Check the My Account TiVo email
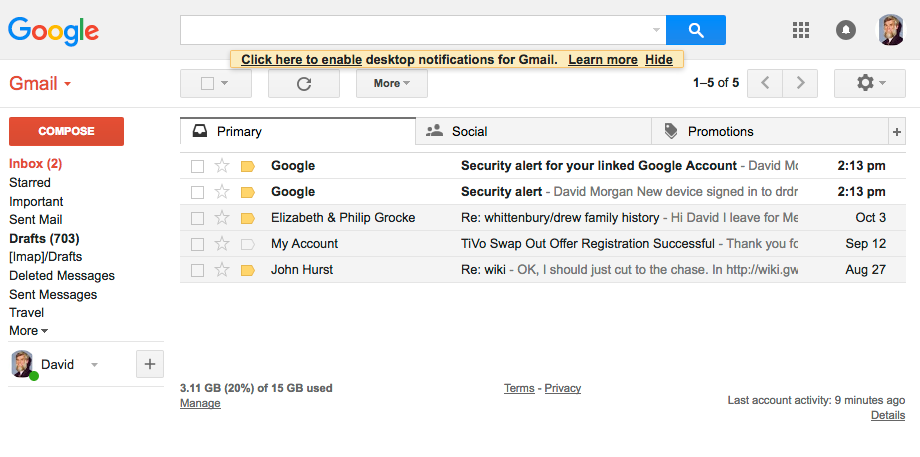 click(x=198, y=244)
